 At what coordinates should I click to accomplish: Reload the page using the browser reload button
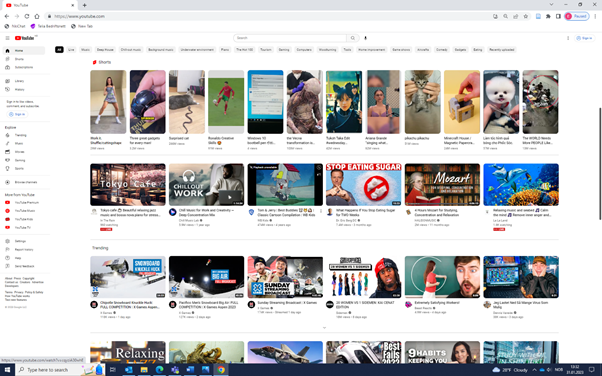coord(27,16)
